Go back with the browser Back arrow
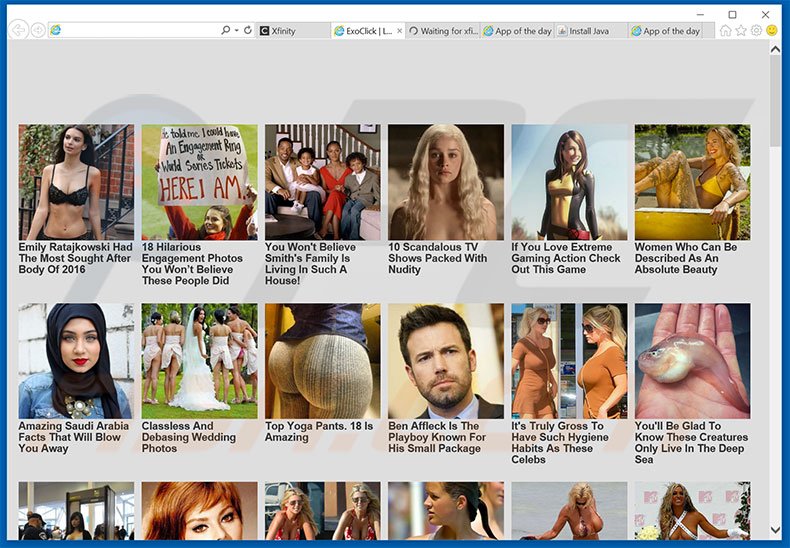Image resolution: width=790 pixels, height=548 pixels. (18, 30)
